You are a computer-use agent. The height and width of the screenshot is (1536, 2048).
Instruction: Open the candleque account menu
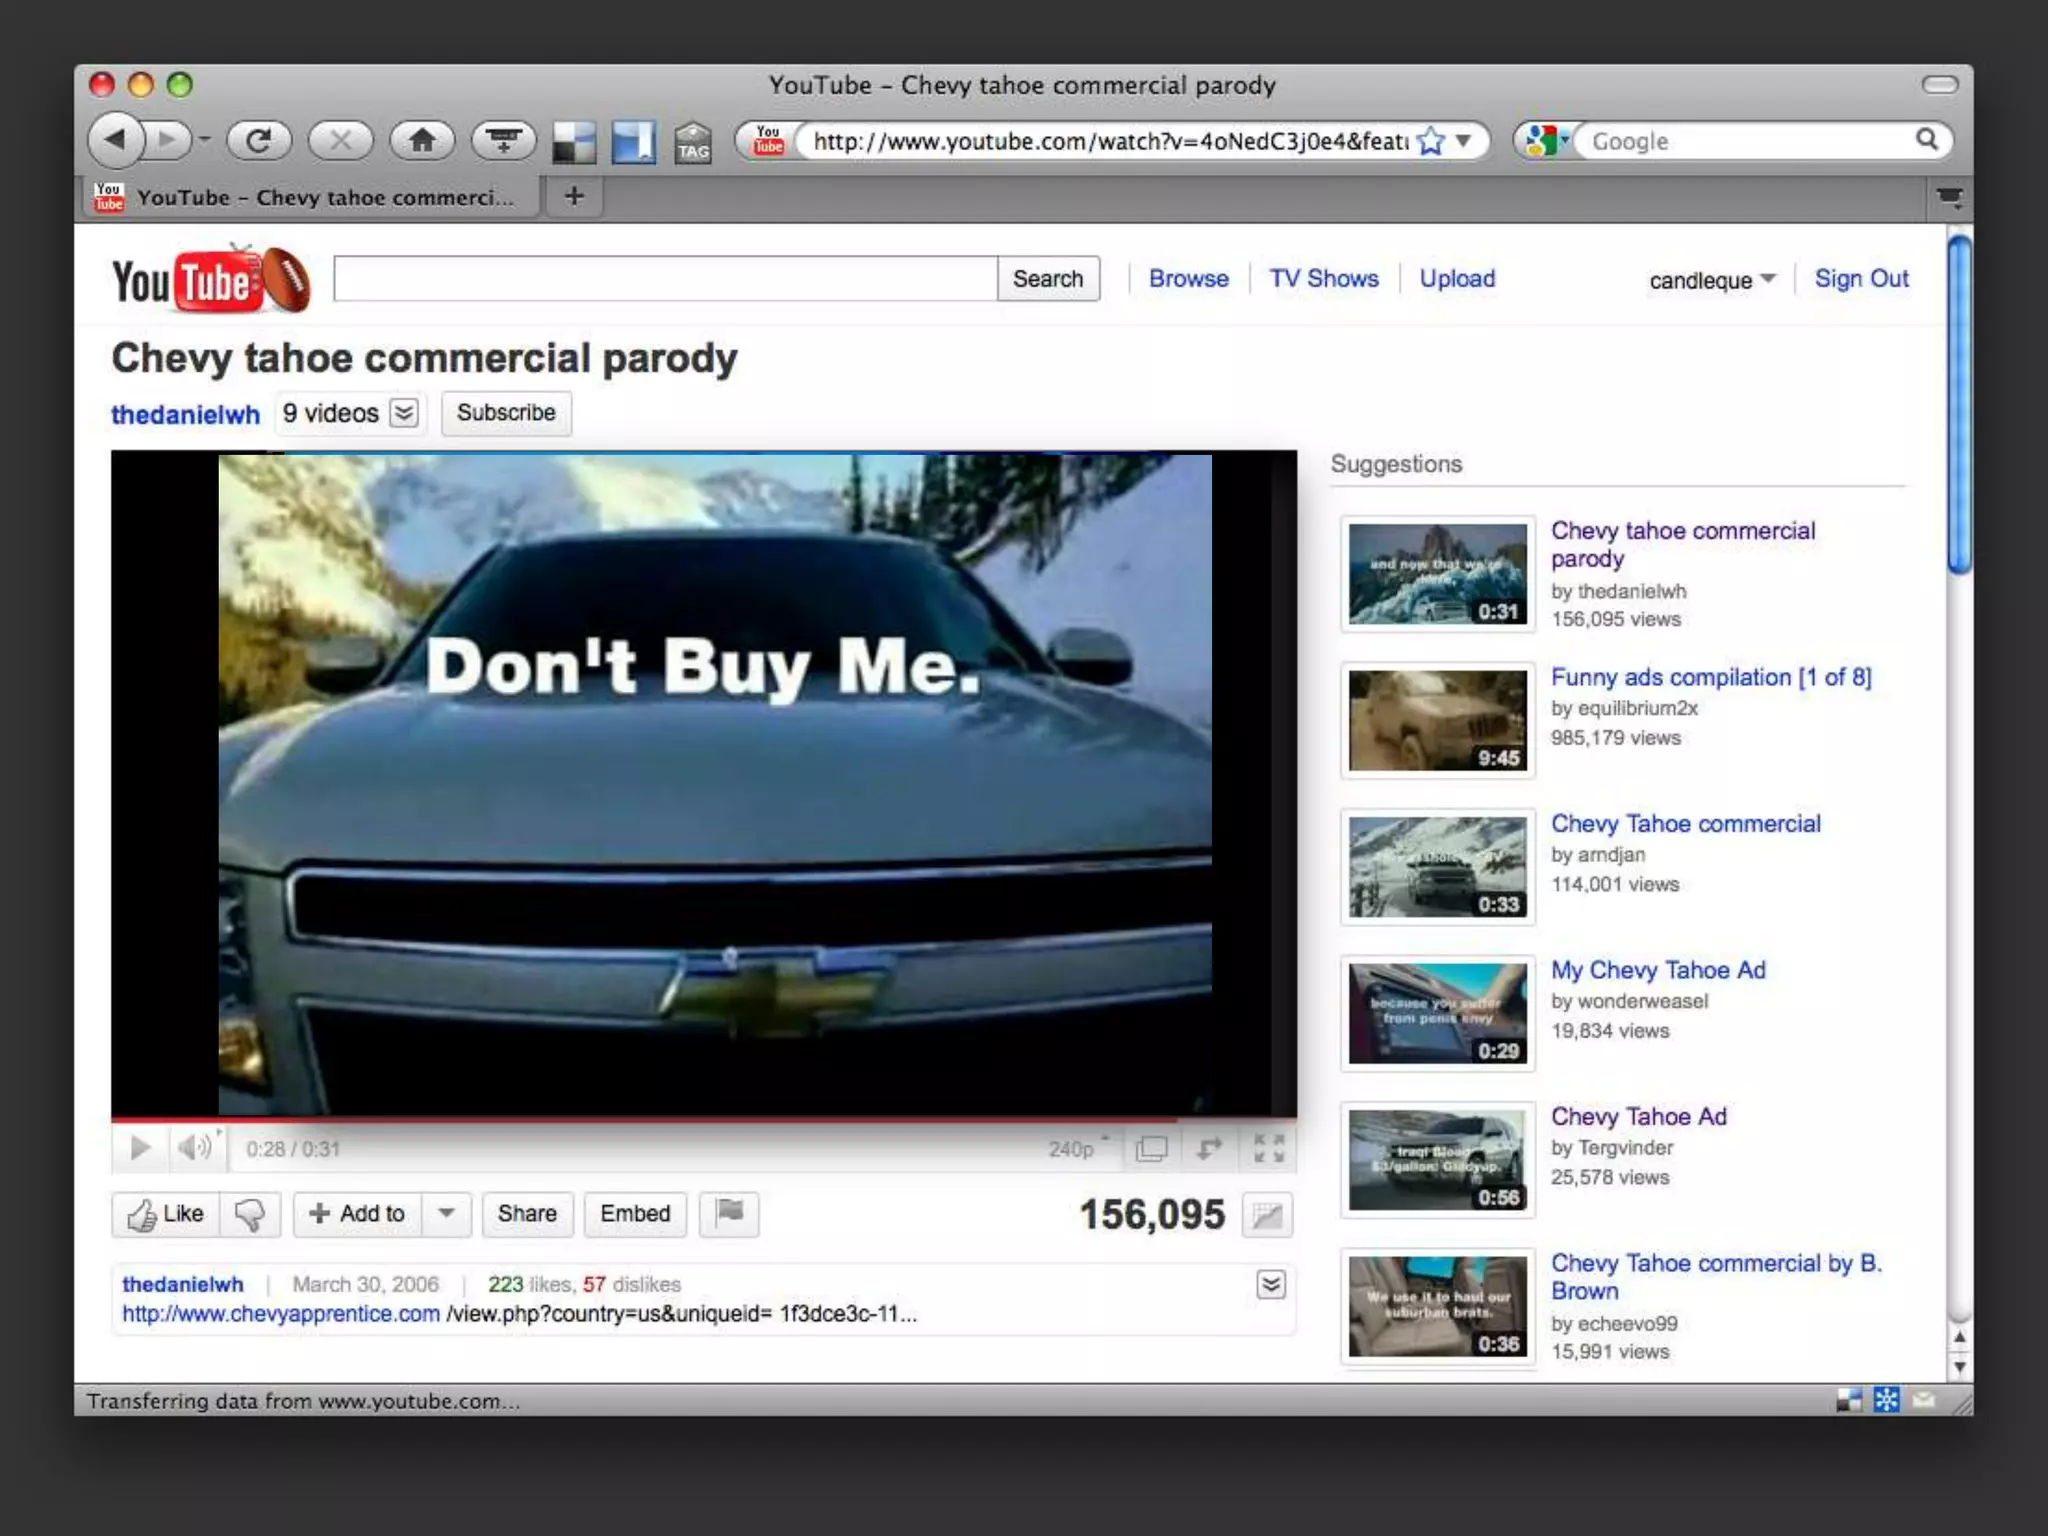point(1711,280)
